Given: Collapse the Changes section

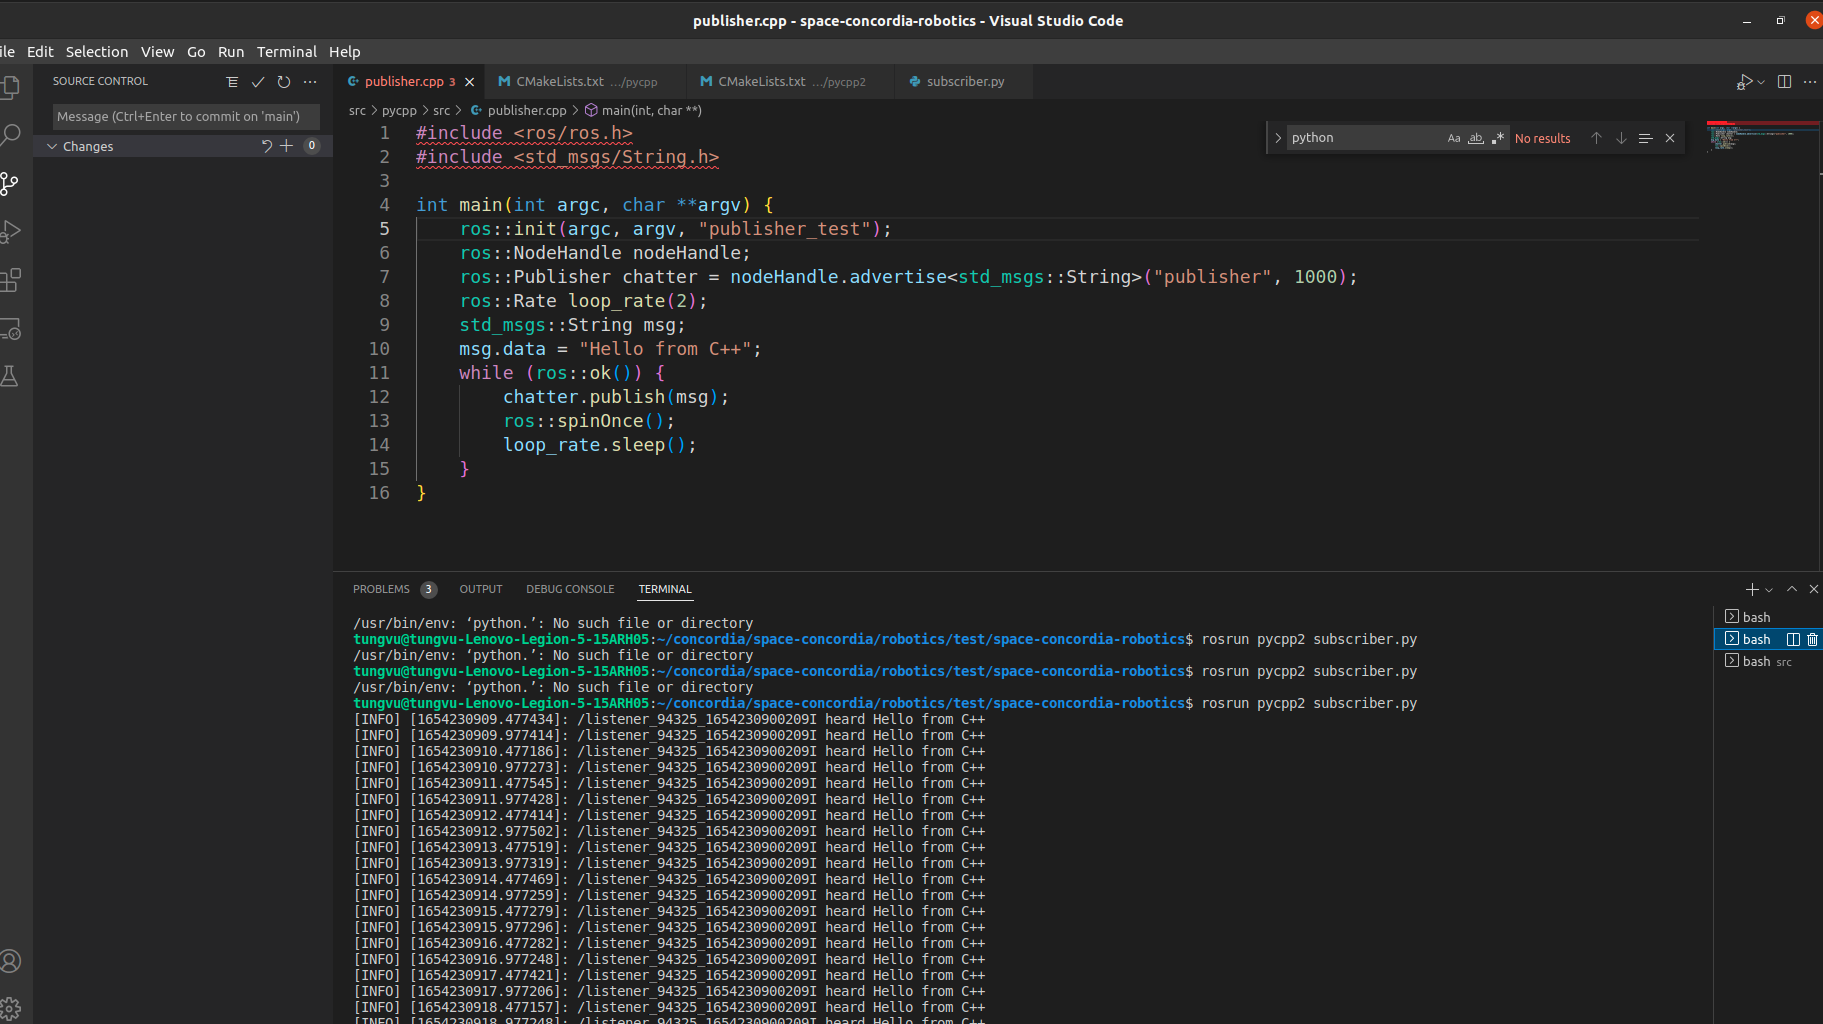Looking at the screenshot, I should (52, 146).
